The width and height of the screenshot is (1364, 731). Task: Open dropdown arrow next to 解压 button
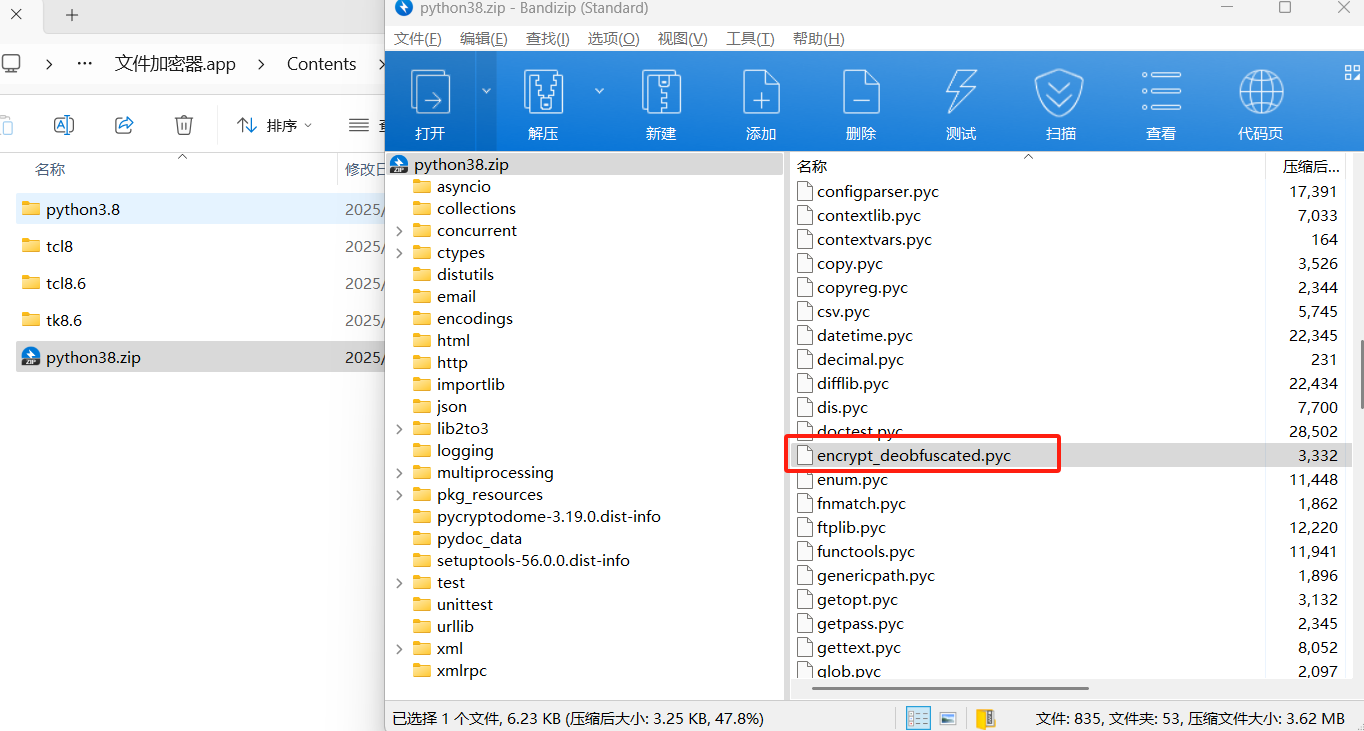[599, 91]
